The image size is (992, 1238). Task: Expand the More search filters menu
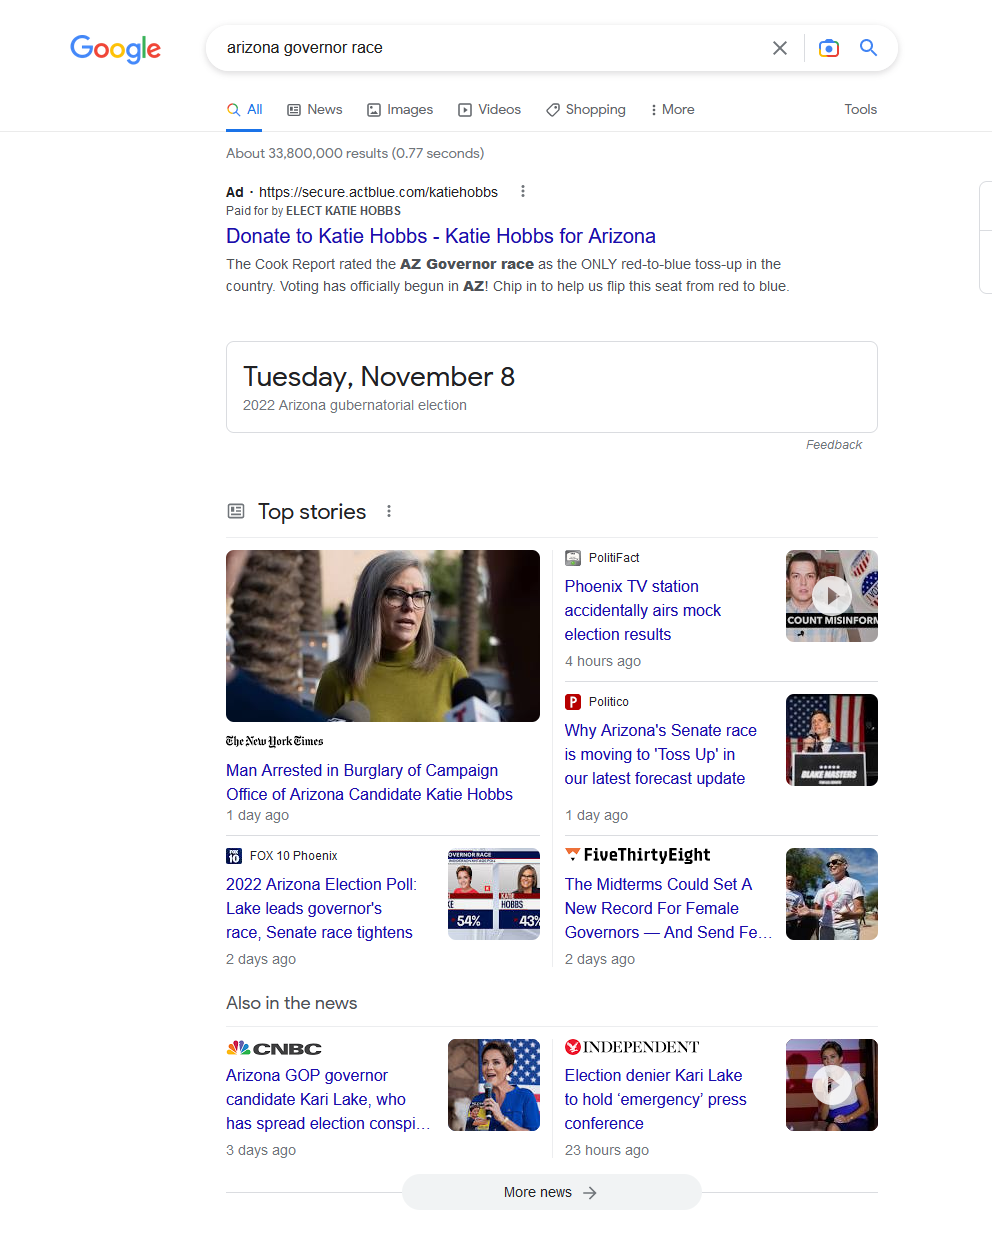click(x=672, y=110)
